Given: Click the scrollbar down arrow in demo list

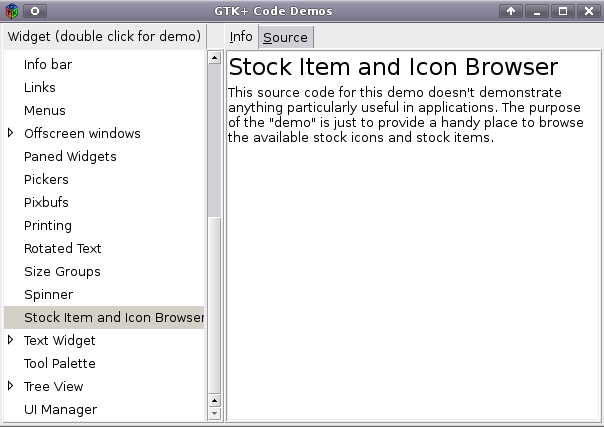Looking at the screenshot, I should click(x=214, y=413).
